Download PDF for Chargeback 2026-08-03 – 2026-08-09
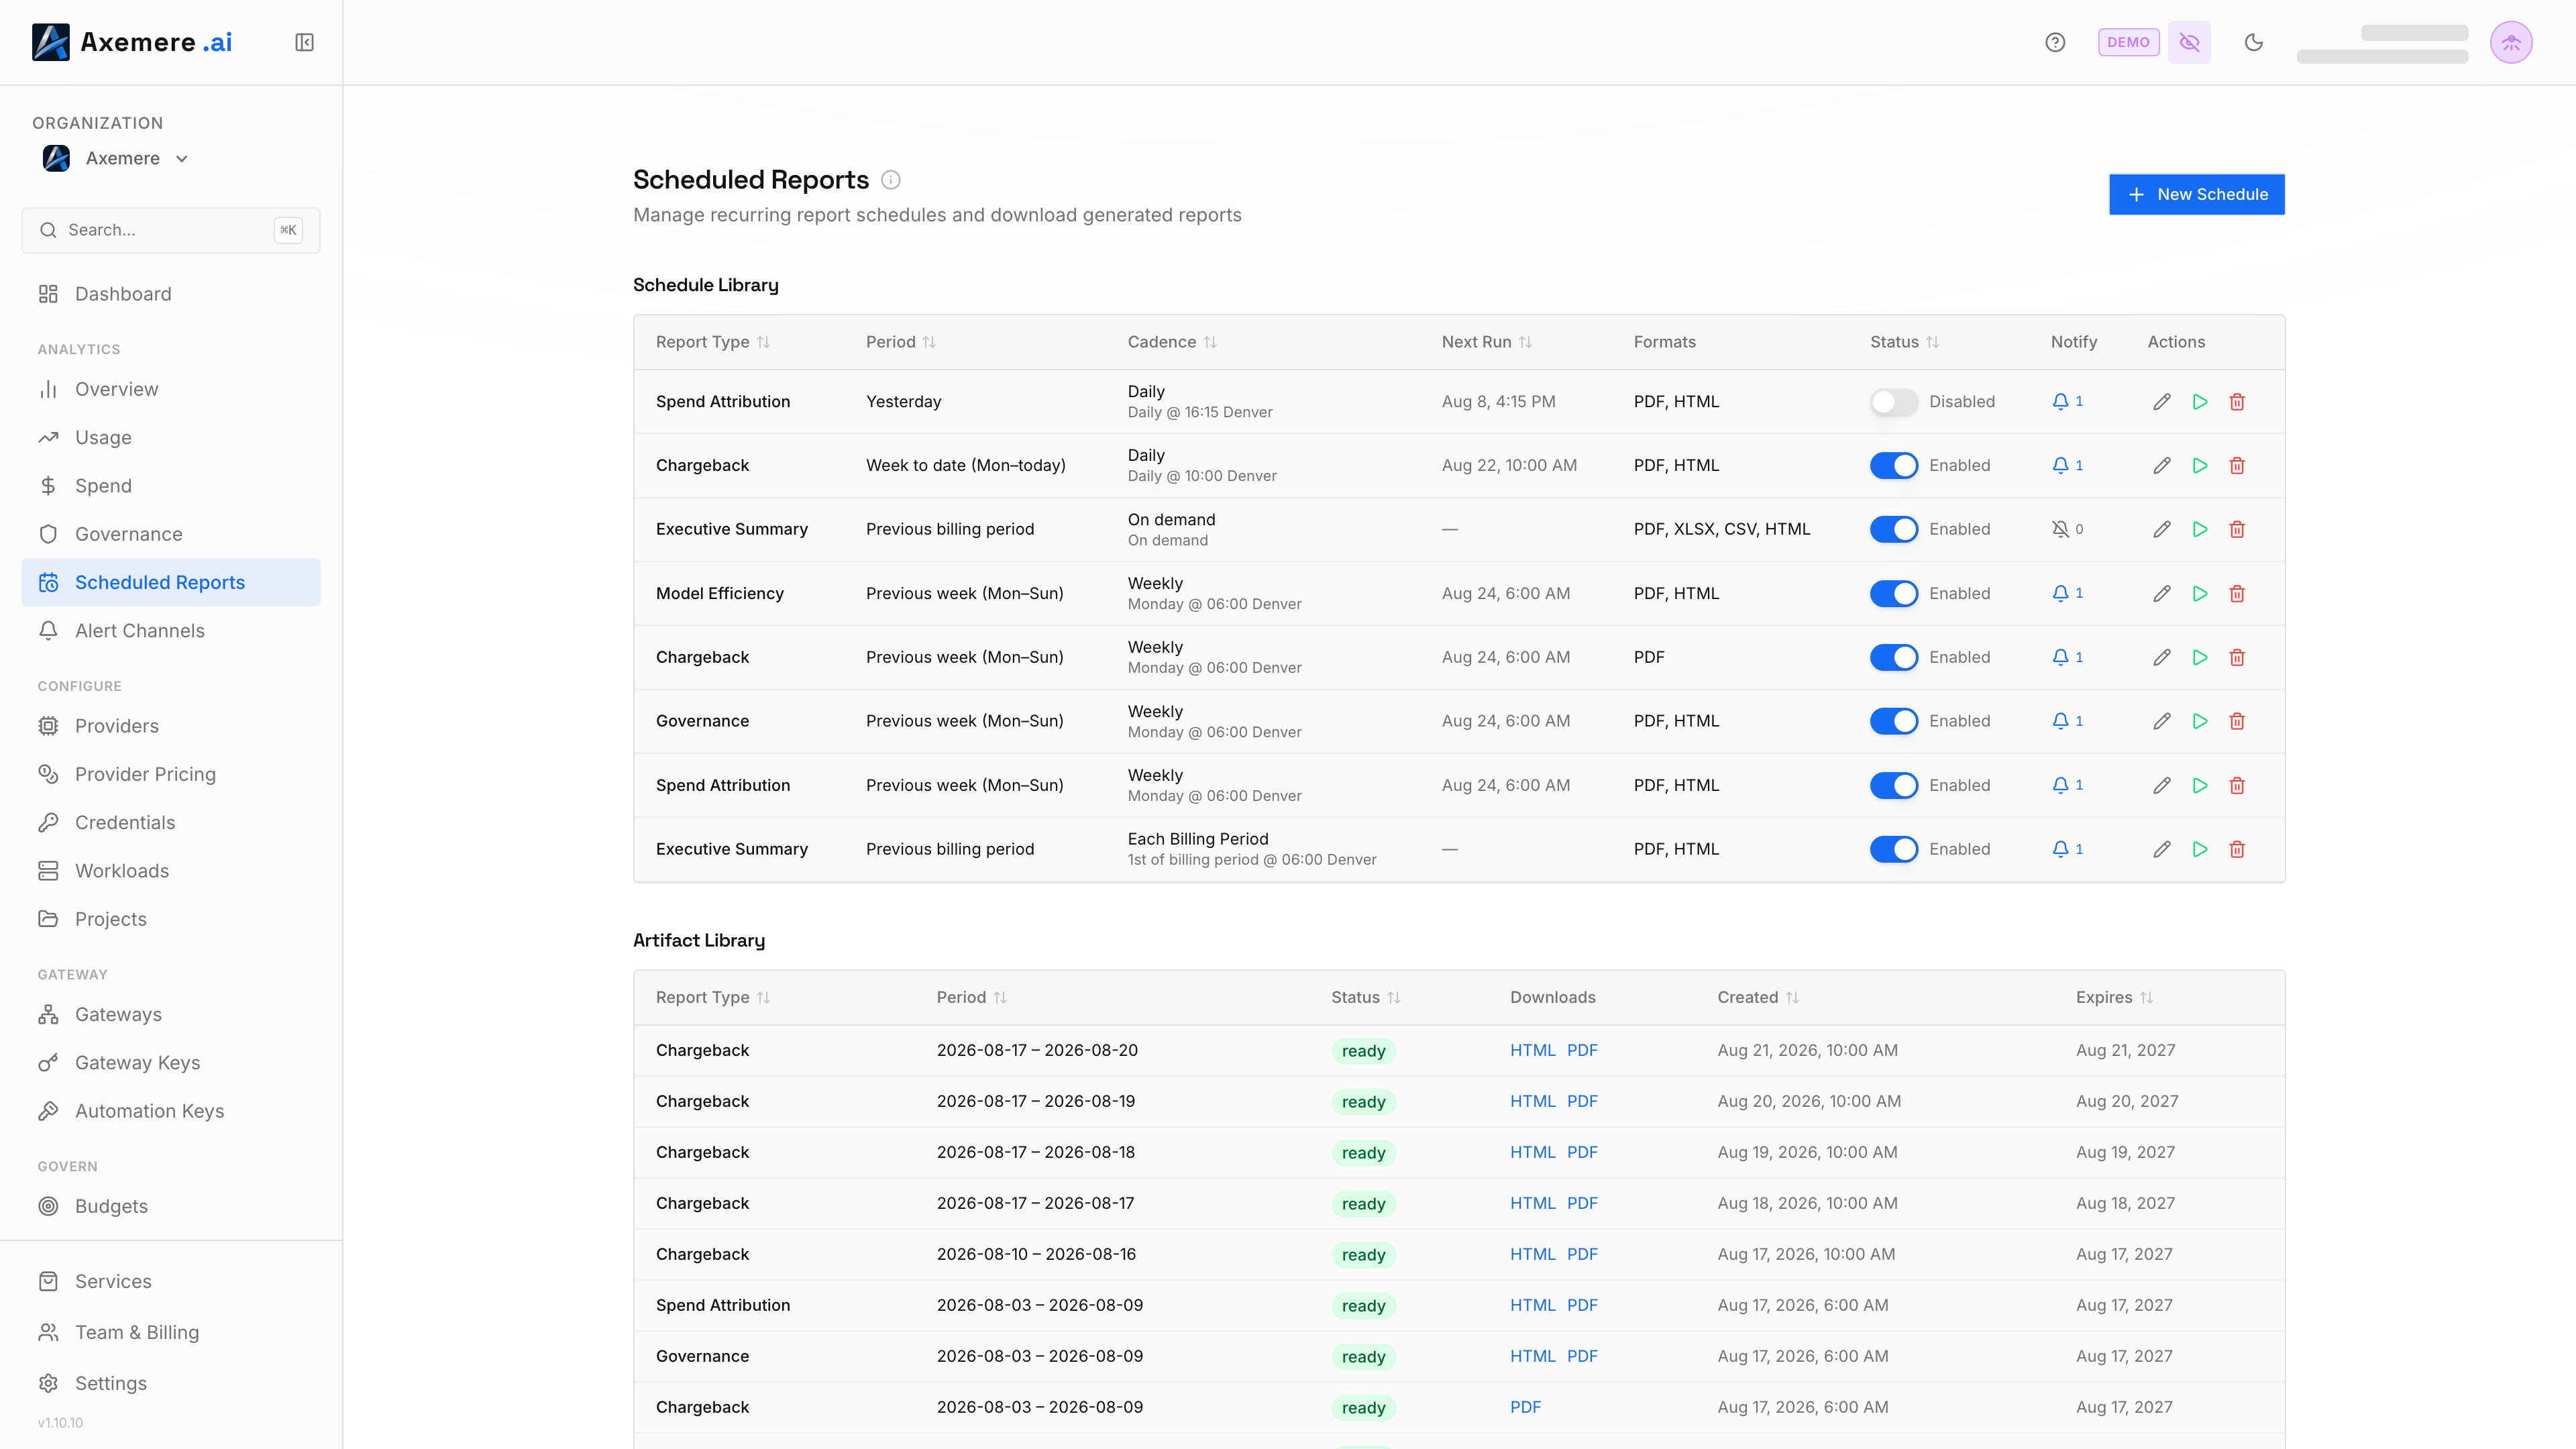The image size is (2576, 1449). coord(1525,1408)
